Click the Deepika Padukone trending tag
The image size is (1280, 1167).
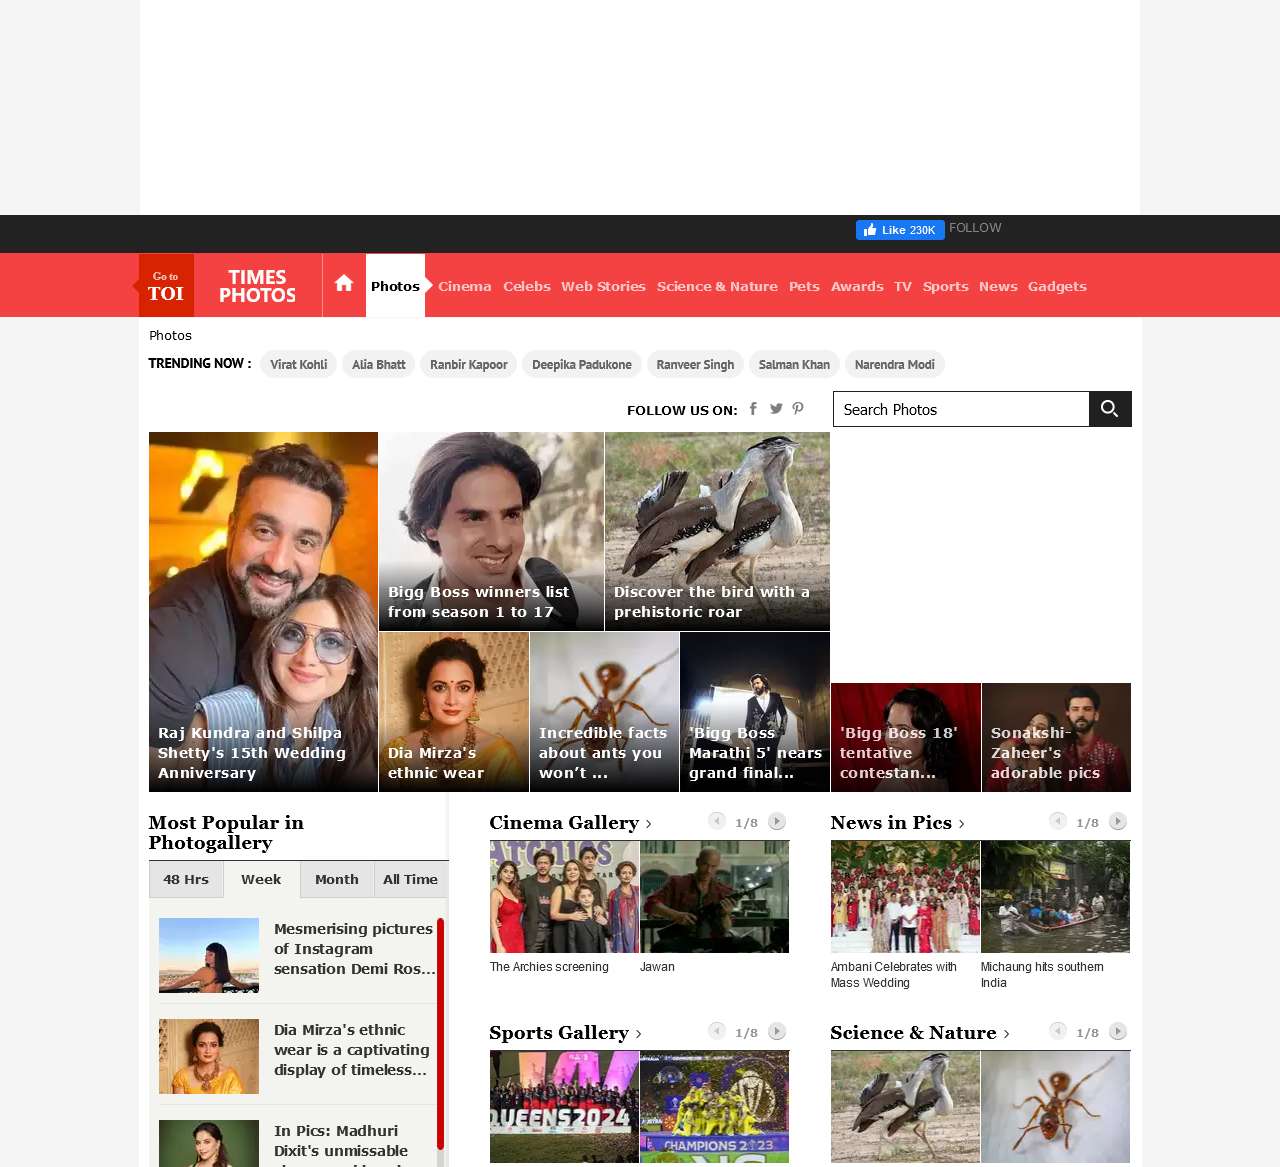[582, 364]
